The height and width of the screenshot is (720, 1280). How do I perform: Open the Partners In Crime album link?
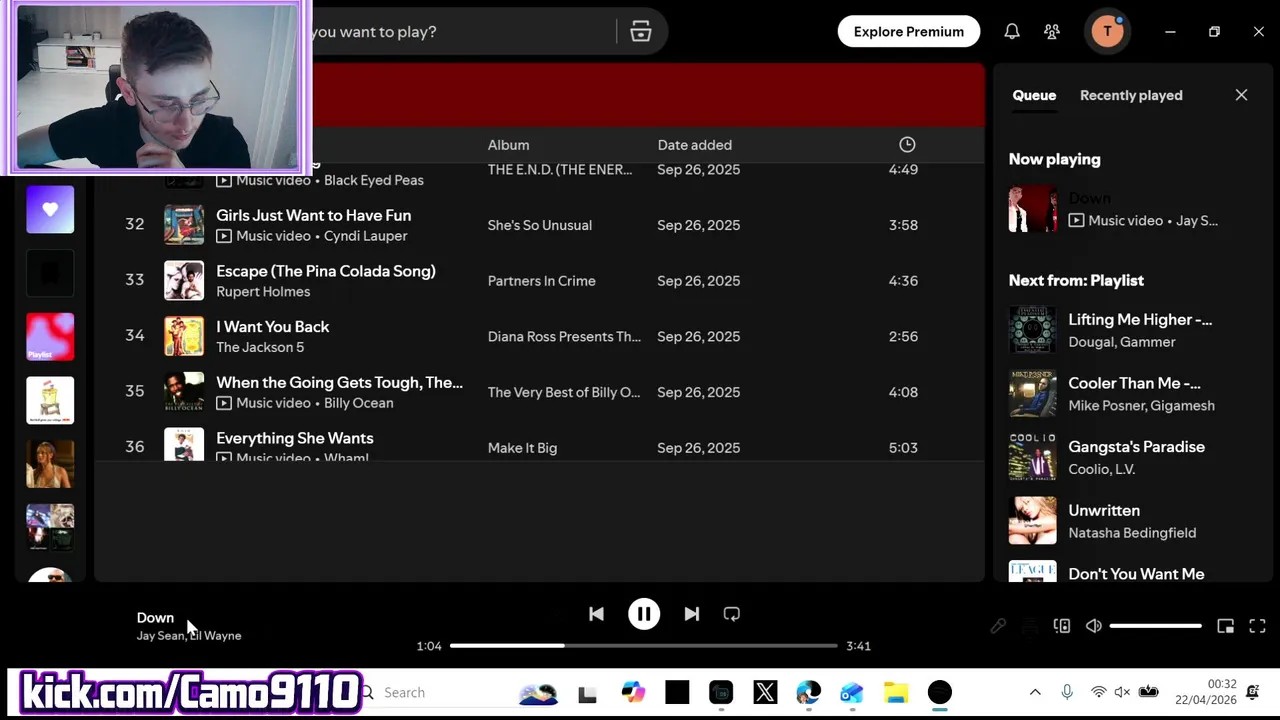[x=541, y=281]
